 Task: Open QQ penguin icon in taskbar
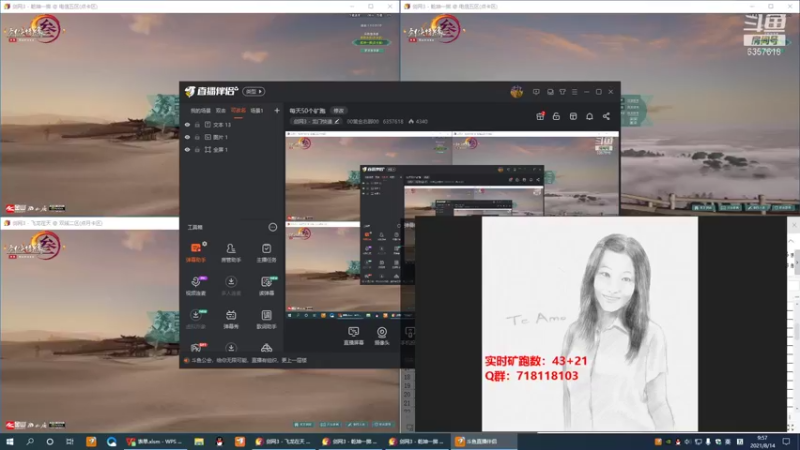[x=219, y=441]
